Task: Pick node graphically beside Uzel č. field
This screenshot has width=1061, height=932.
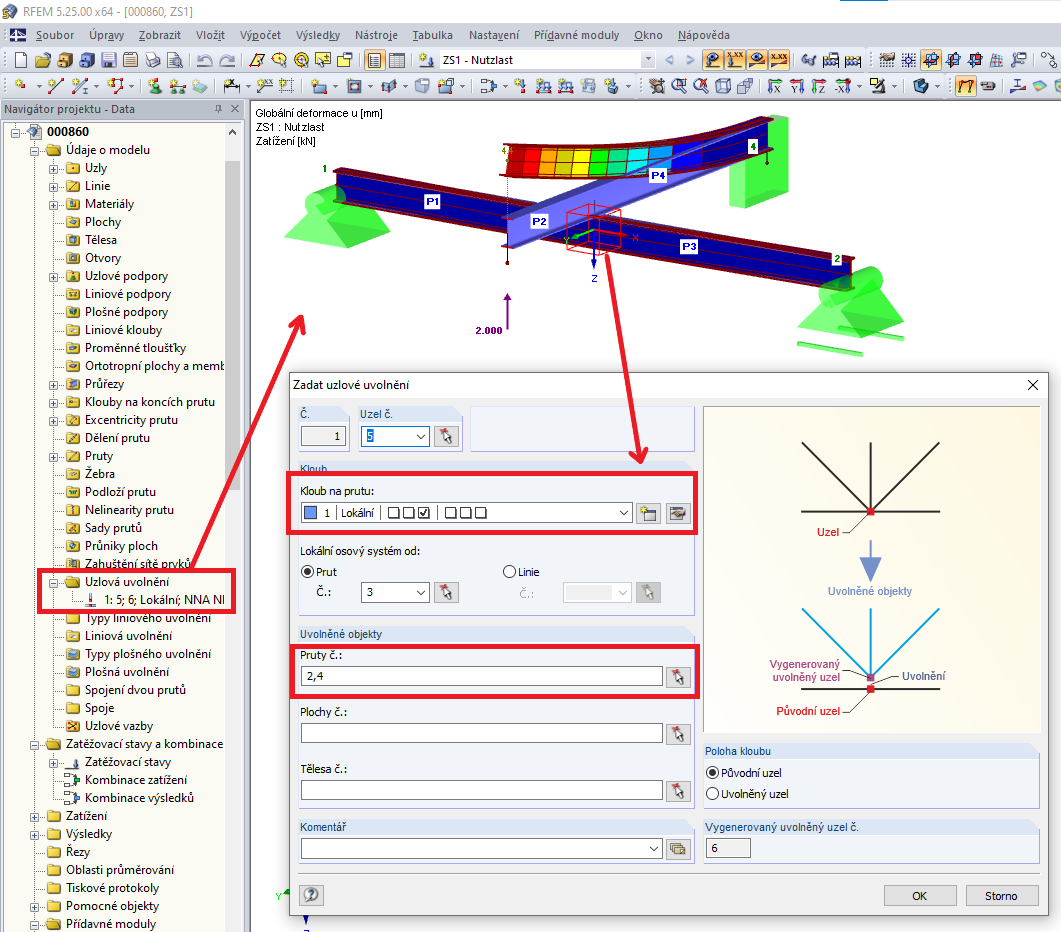Action: (x=446, y=437)
